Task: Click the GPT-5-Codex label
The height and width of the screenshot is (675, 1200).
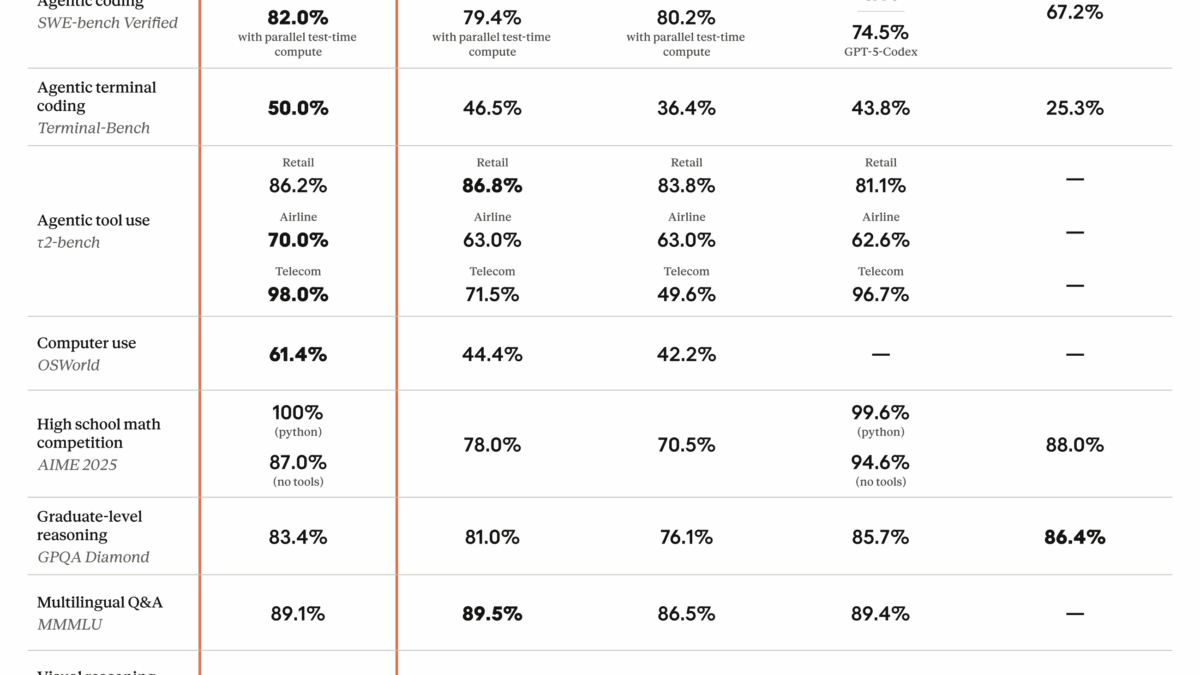Action: coord(880,52)
